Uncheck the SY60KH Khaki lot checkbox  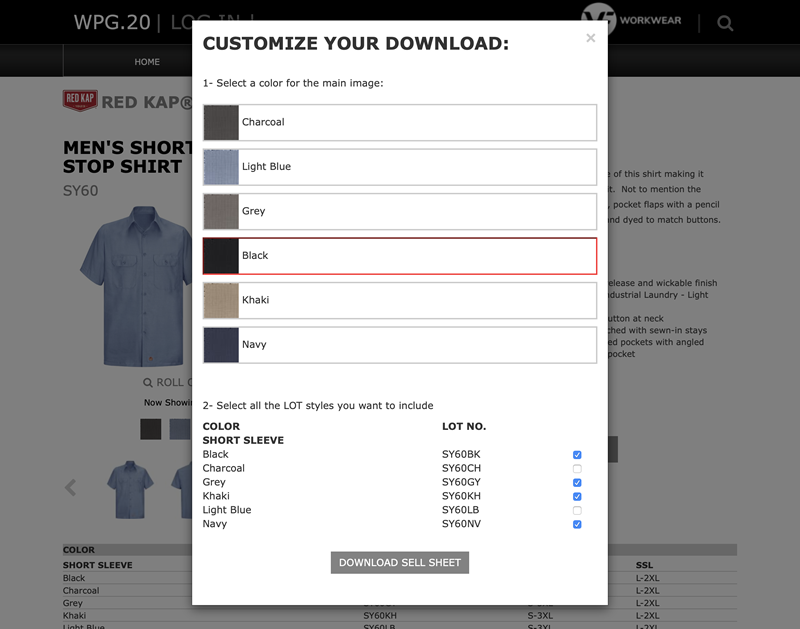coord(577,496)
